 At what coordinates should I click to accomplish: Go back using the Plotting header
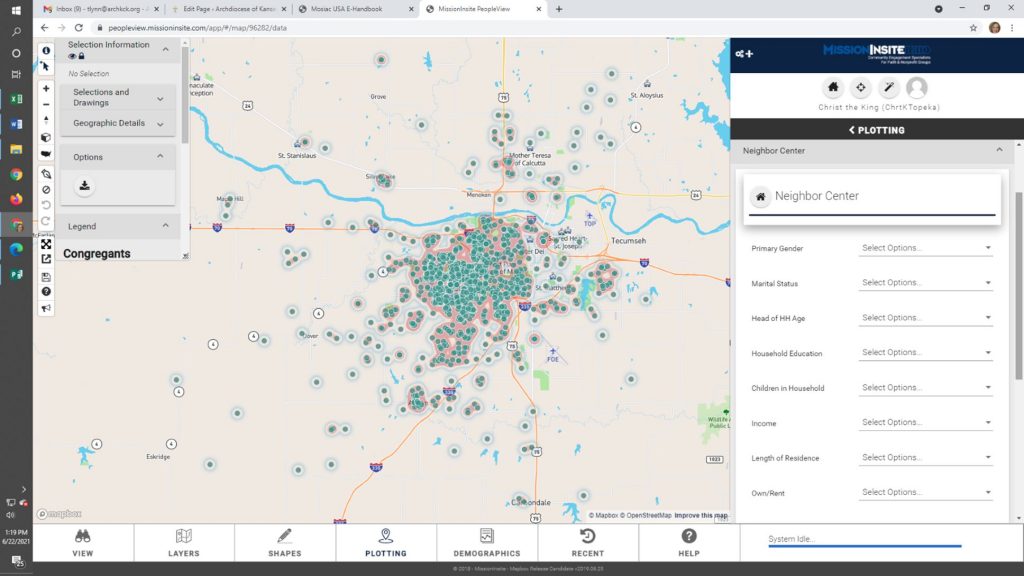(876, 130)
